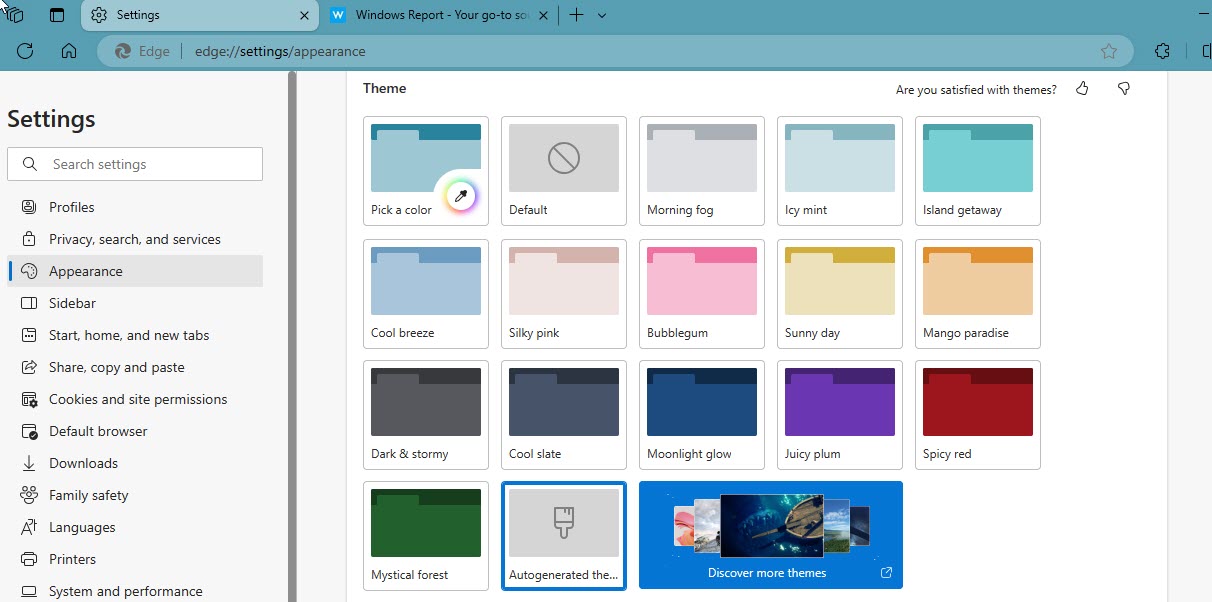Select the Juicy plum theme
The height and width of the screenshot is (602, 1212).
[x=840, y=415]
